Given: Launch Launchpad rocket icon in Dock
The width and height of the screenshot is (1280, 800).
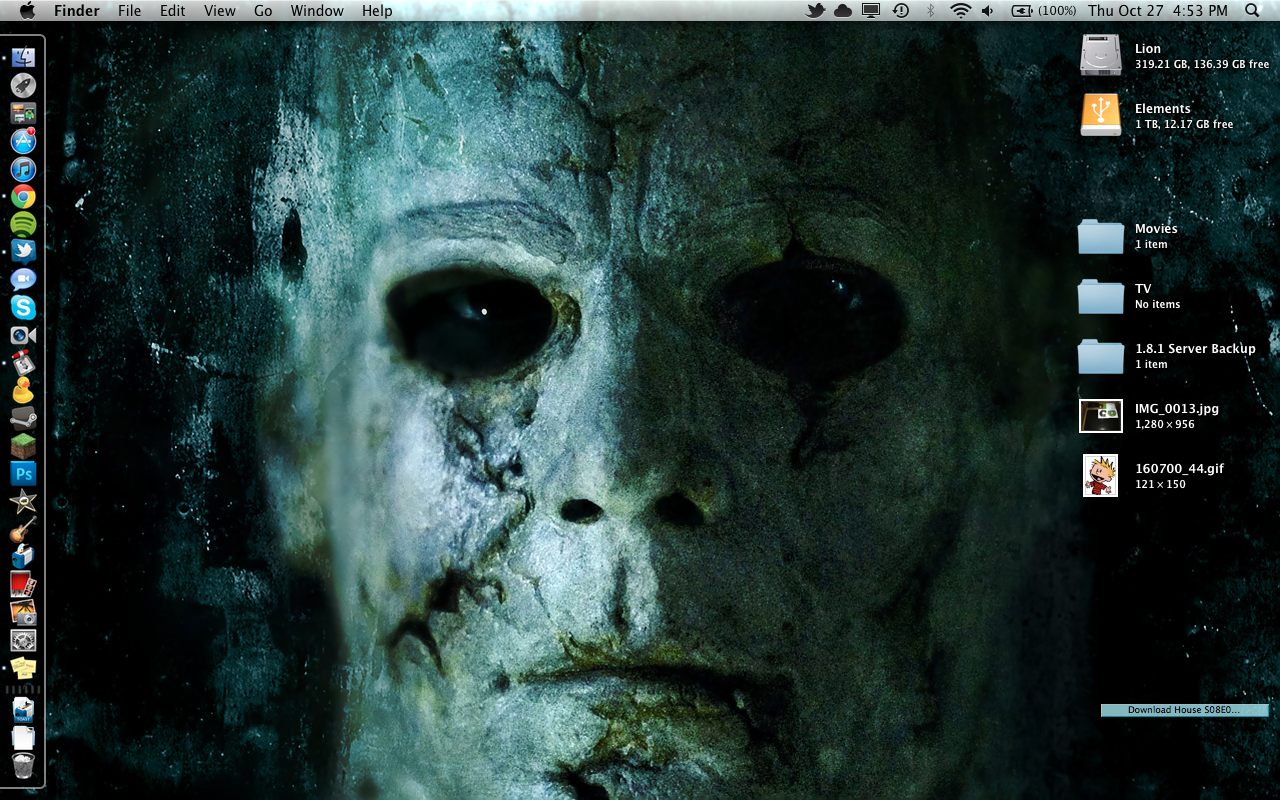Looking at the screenshot, I should [x=24, y=86].
